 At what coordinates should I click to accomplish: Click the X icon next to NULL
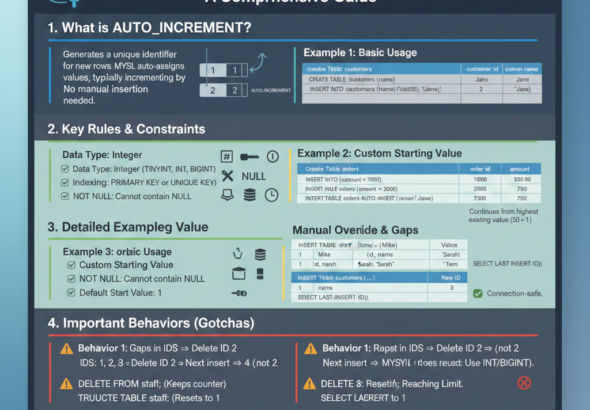(x=227, y=176)
